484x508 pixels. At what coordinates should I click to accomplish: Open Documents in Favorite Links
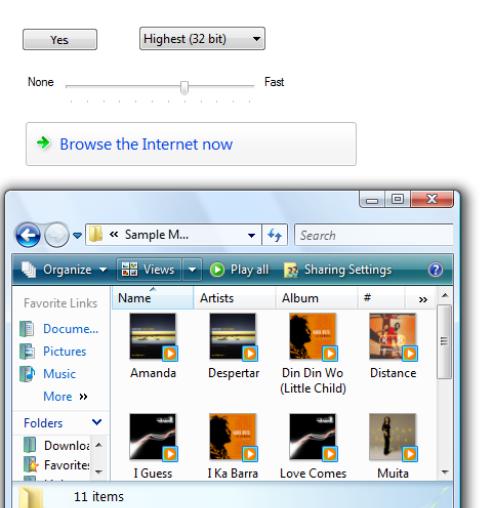71,329
